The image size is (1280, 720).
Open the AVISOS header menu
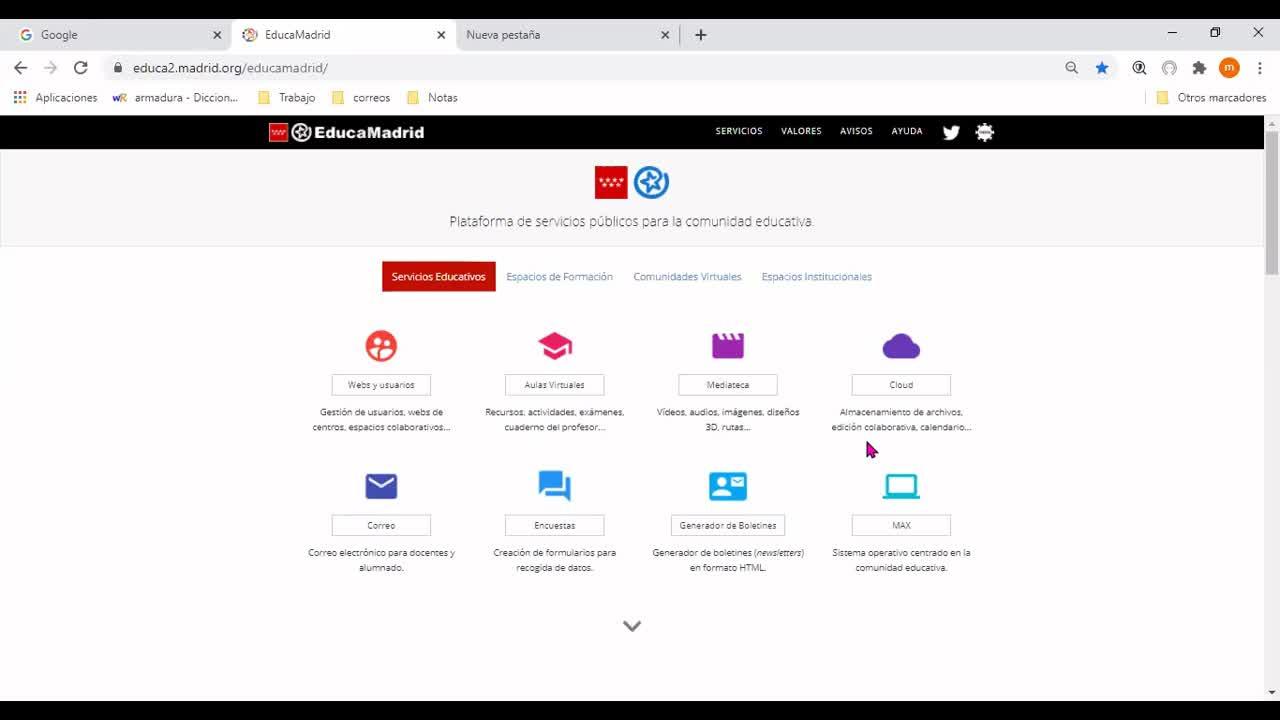(x=856, y=131)
